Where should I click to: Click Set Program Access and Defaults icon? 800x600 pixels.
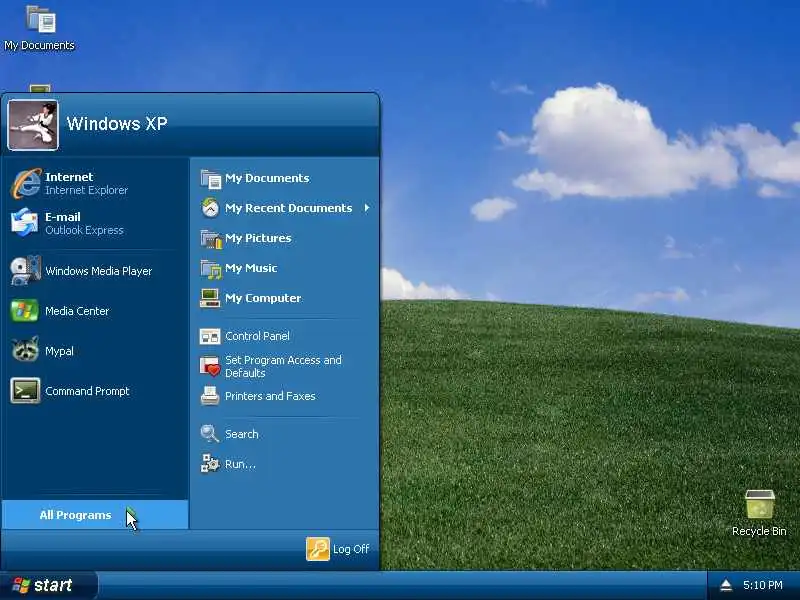[210, 366]
